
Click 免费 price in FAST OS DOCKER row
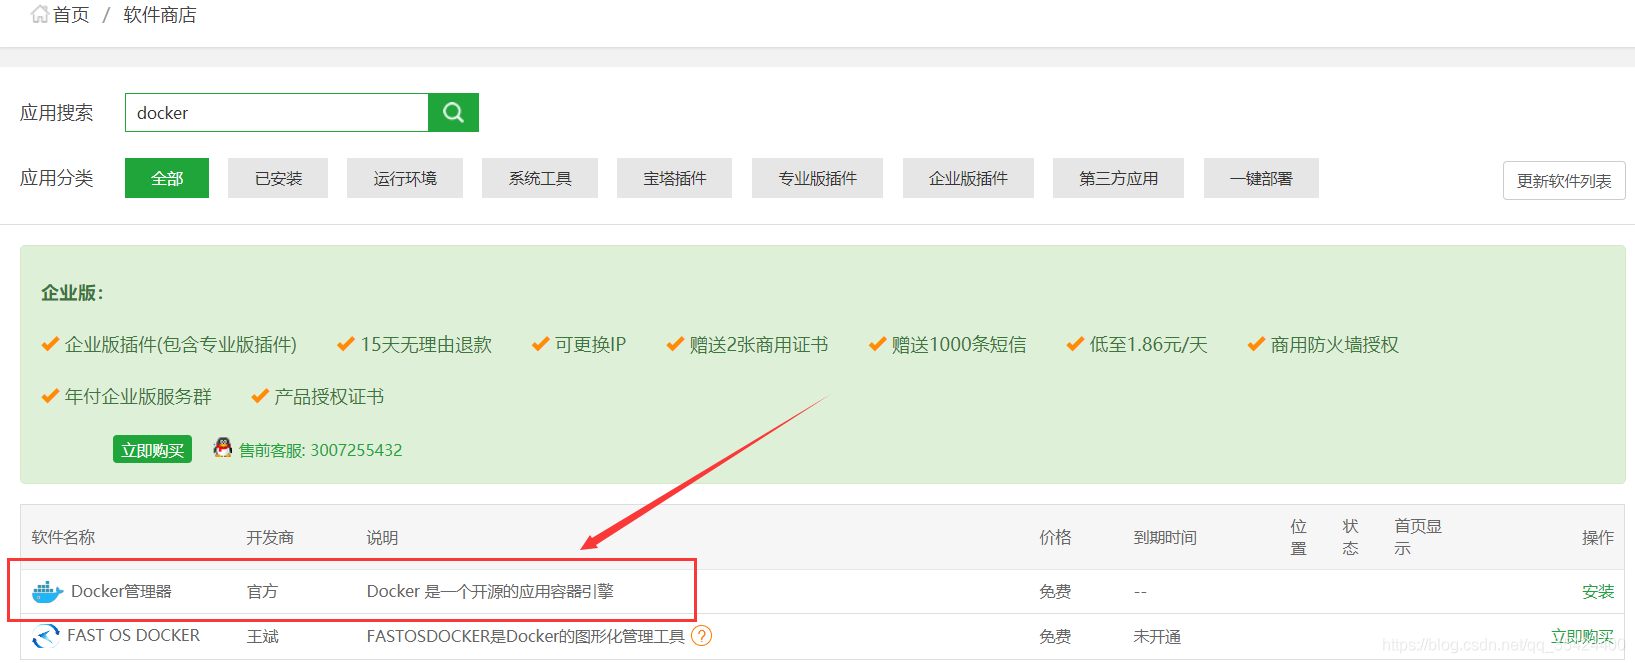click(x=1055, y=637)
